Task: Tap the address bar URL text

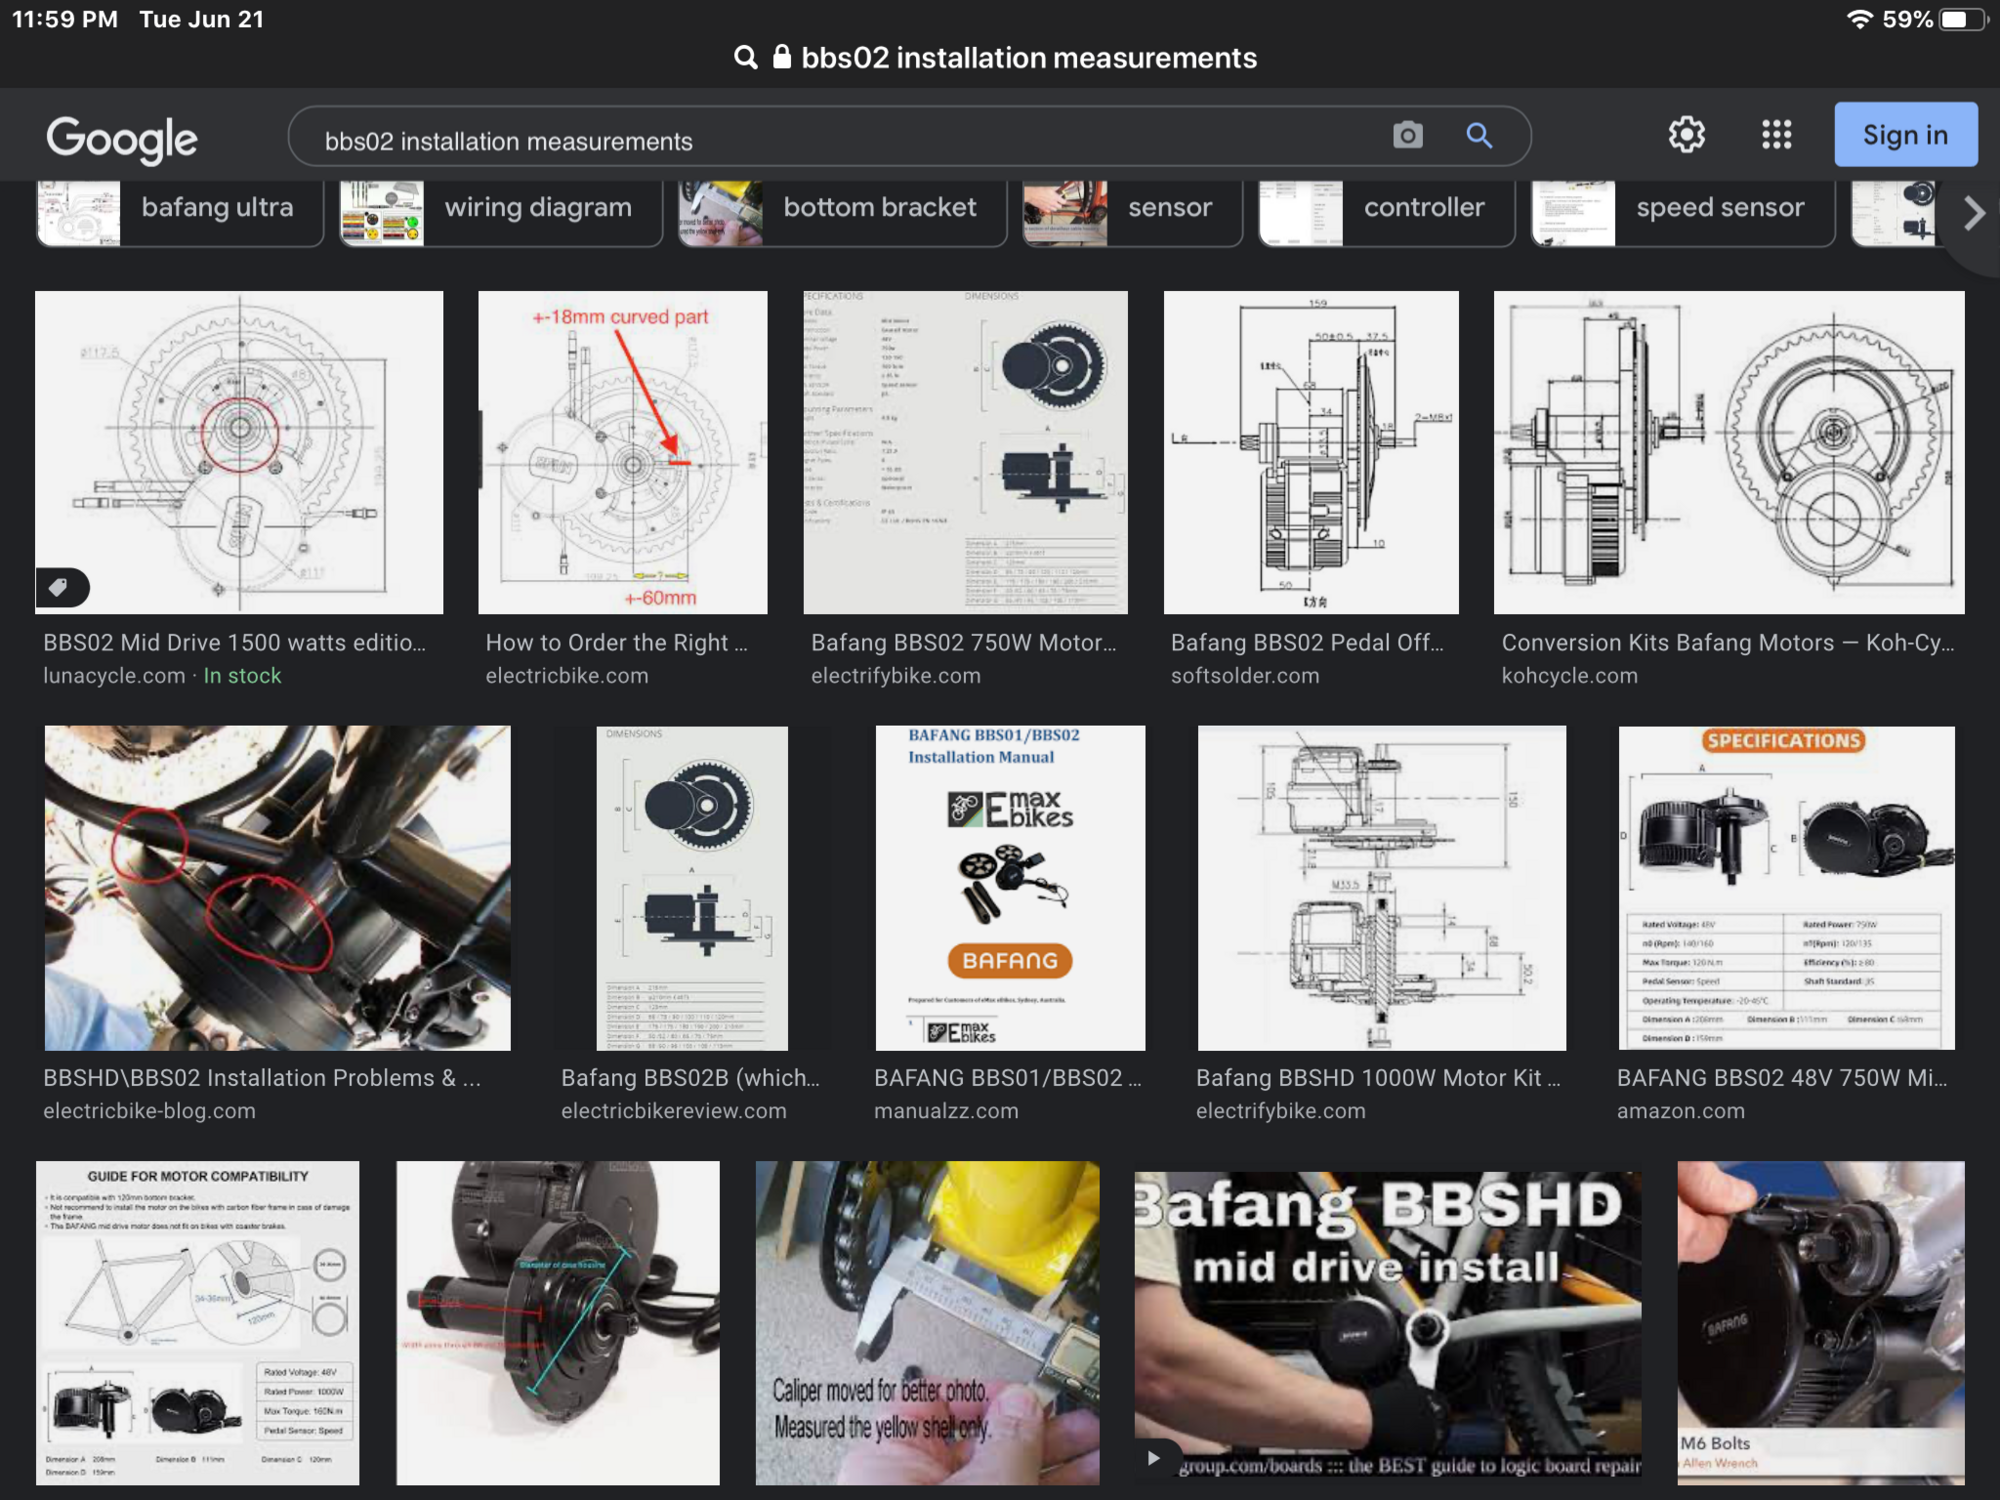Action: tap(1028, 58)
